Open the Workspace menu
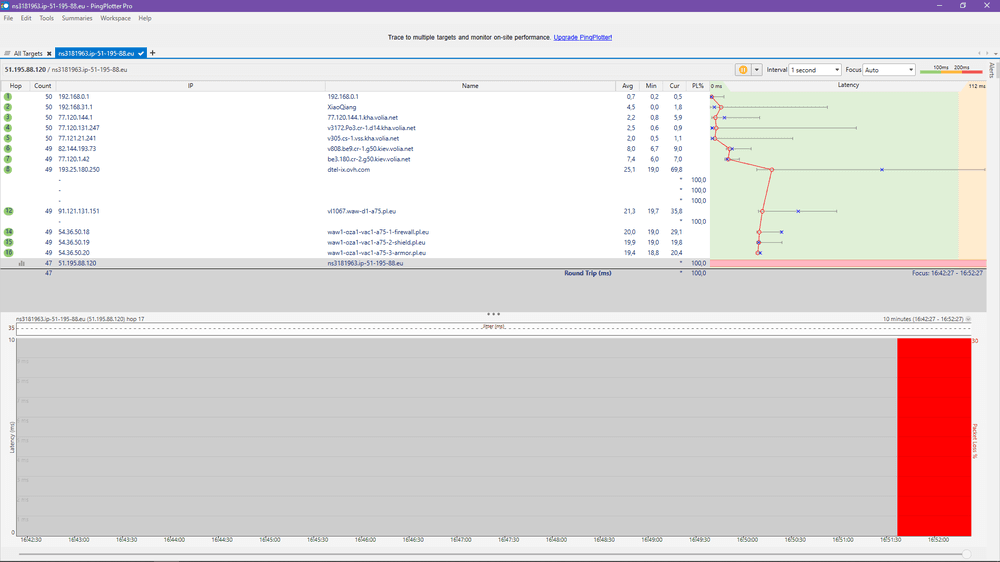The width and height of the screenshot is (1000, 562). 115,18
